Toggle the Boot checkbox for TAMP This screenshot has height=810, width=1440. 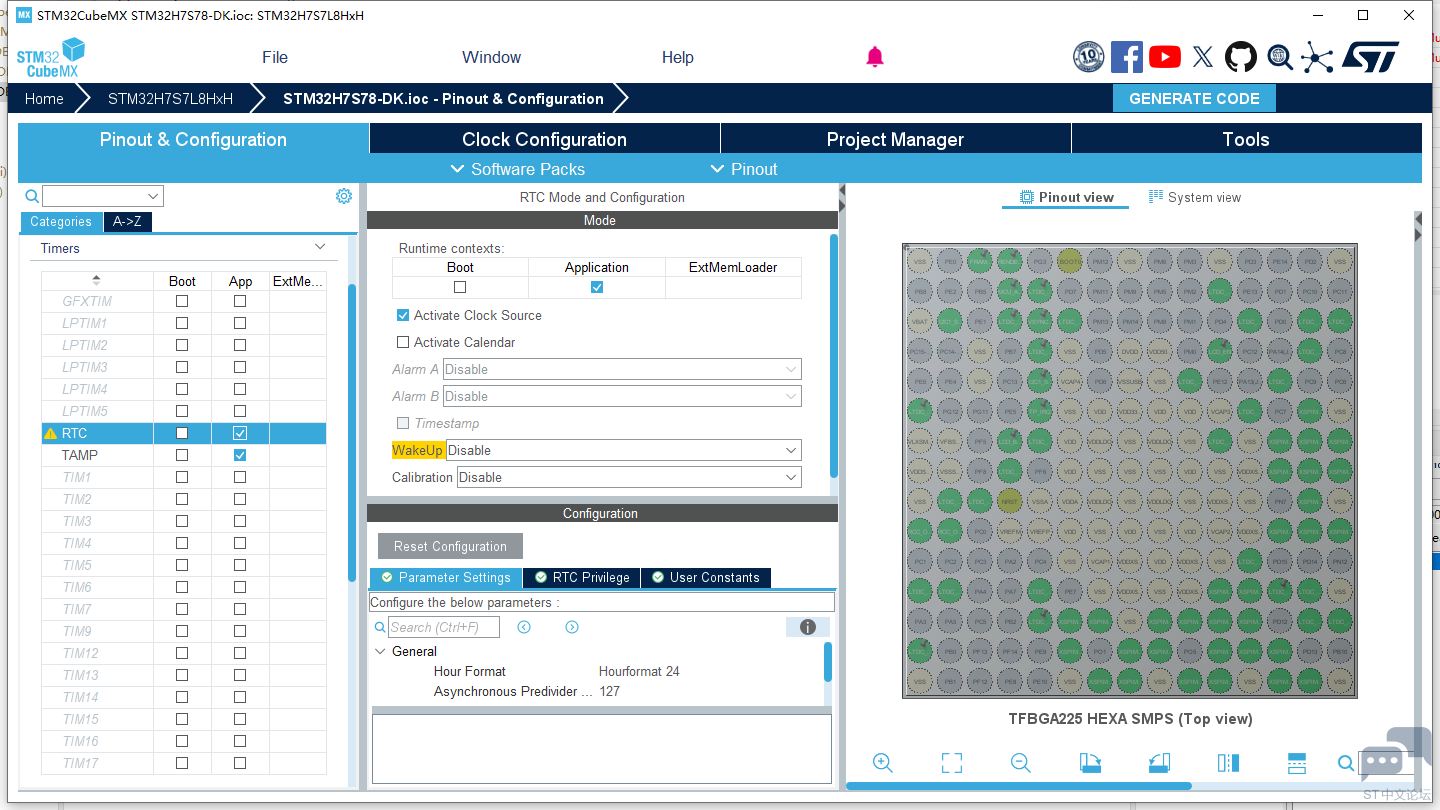(x=182, y=455)
